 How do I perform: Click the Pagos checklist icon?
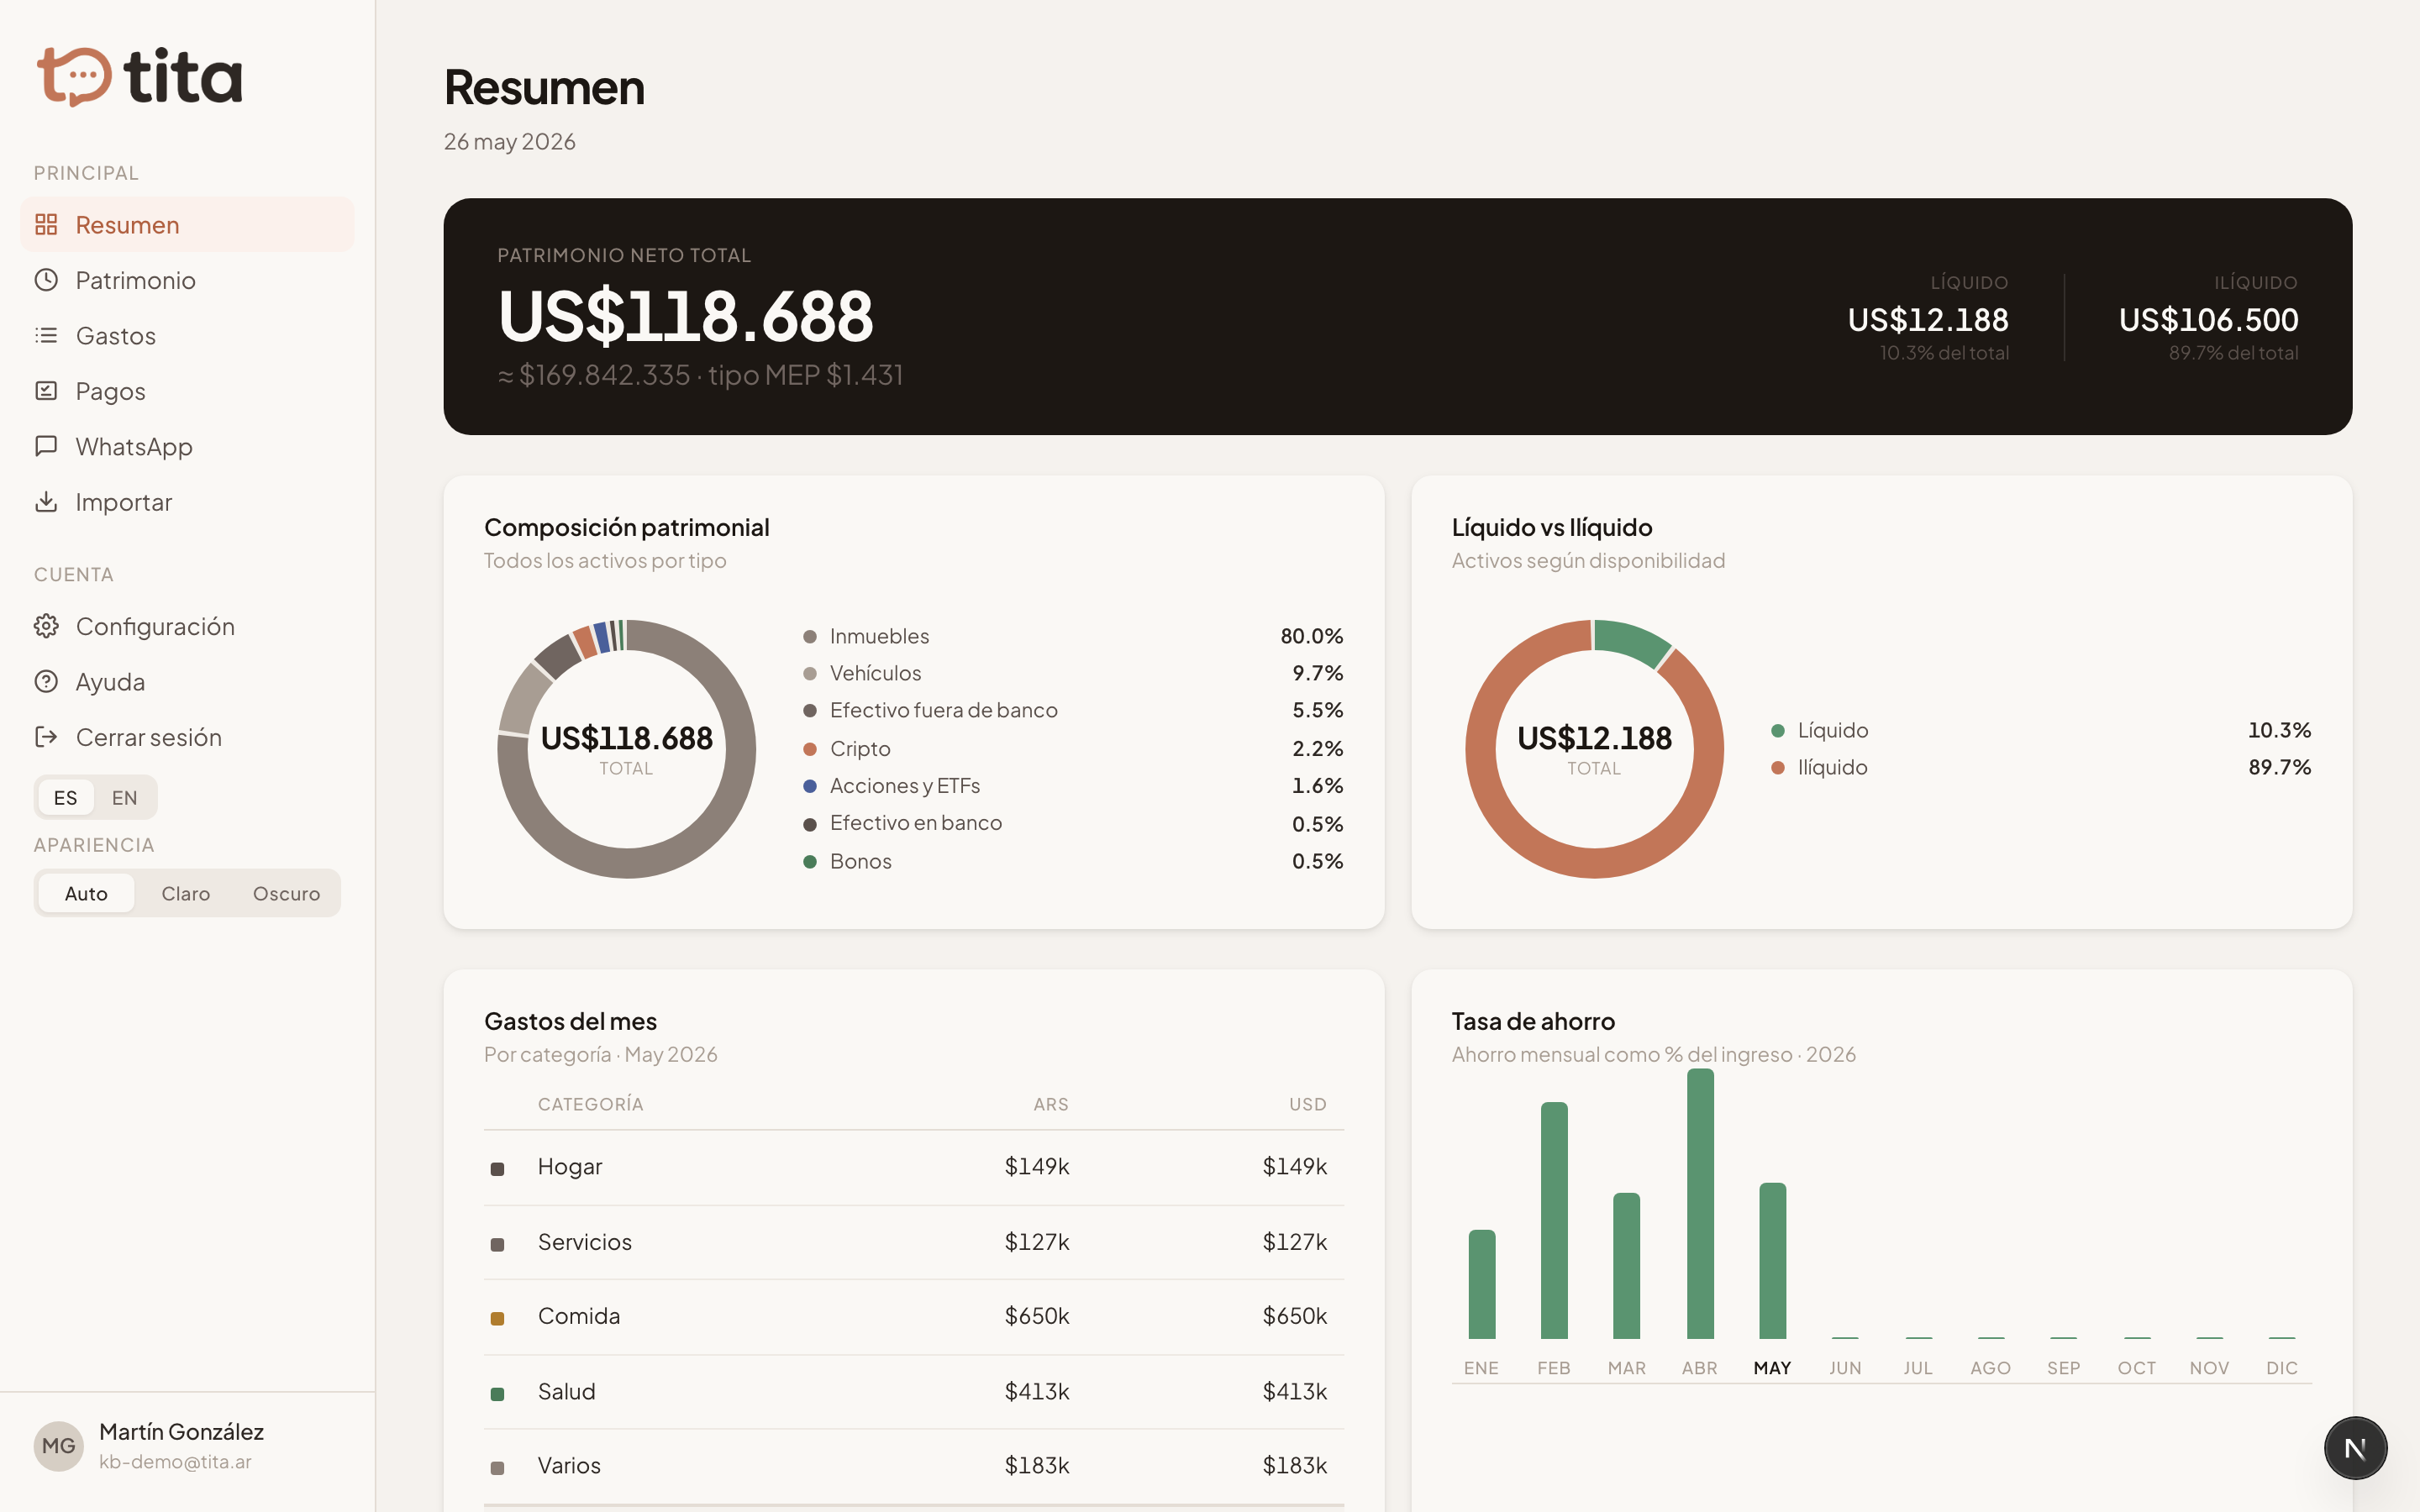[x=46, y=391]
